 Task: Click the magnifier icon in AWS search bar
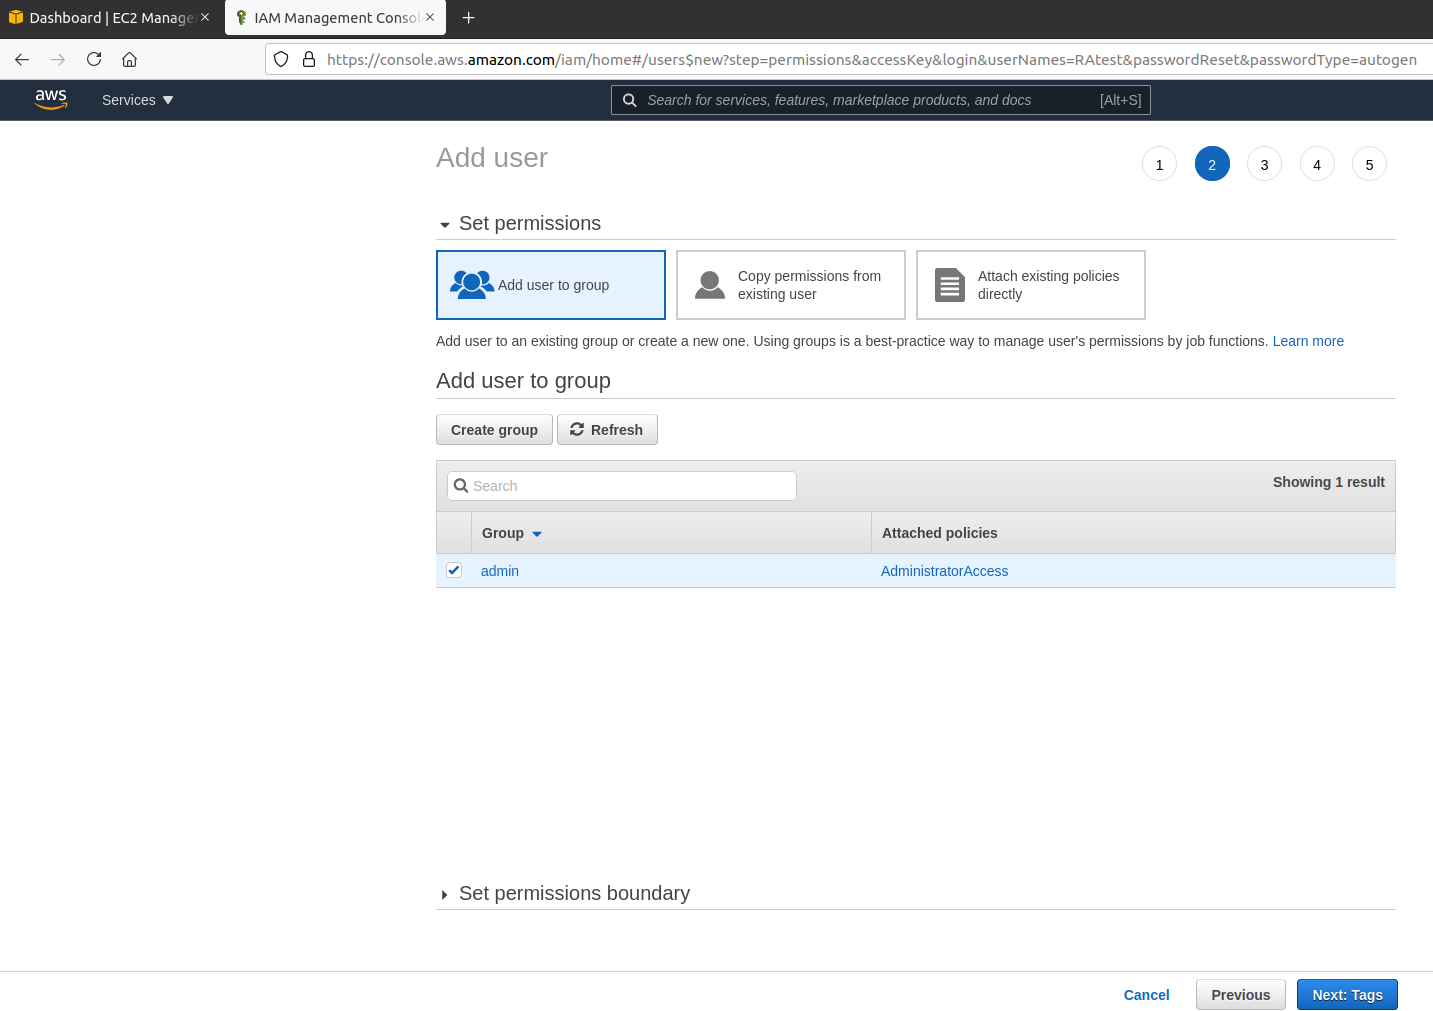click(x=630, y=100)
